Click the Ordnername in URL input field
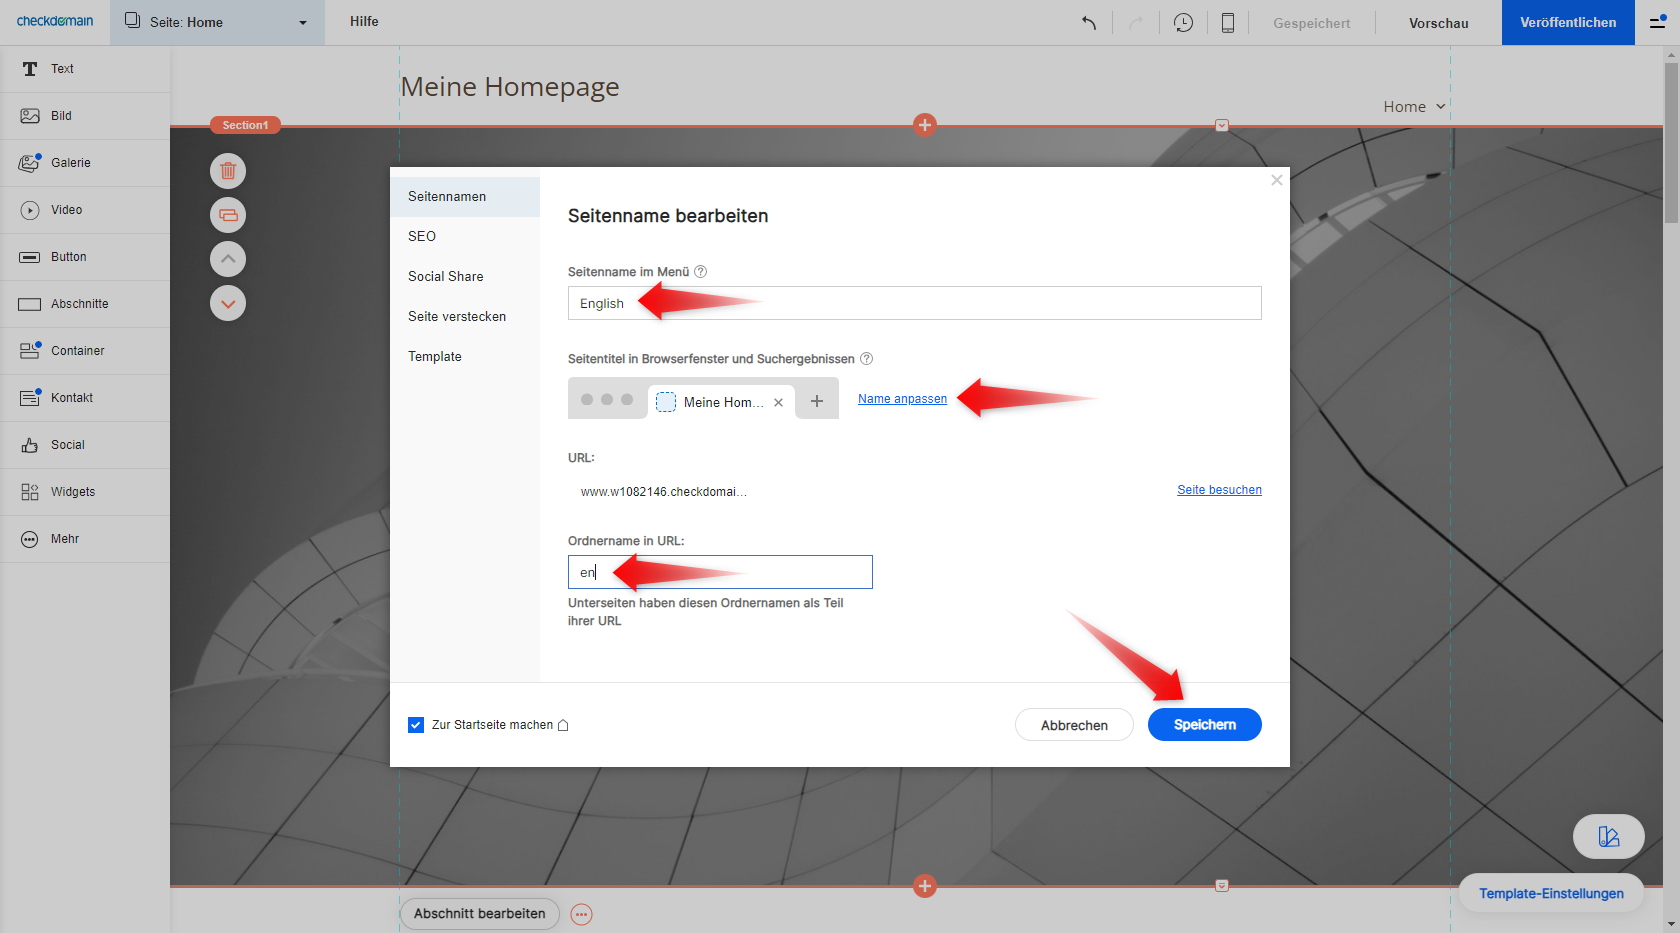The height and width of the screenshot is (933, 1680). 720,572
